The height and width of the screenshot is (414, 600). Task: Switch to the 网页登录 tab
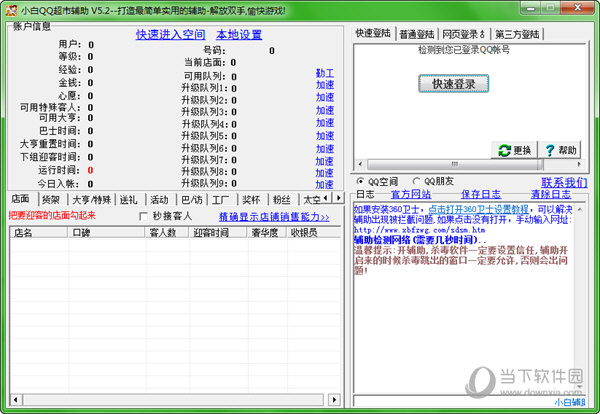(463, 34)
